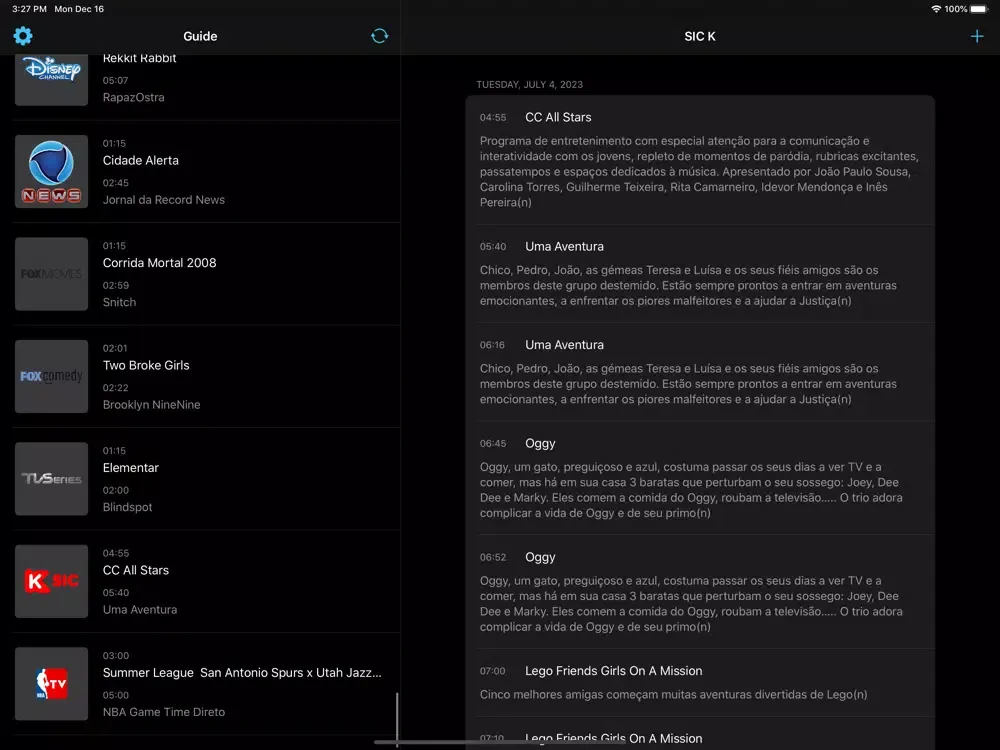Select the FOX Movies channel logo
The width and height of the screenshot is (1000, 750).
tap(52, 274)
